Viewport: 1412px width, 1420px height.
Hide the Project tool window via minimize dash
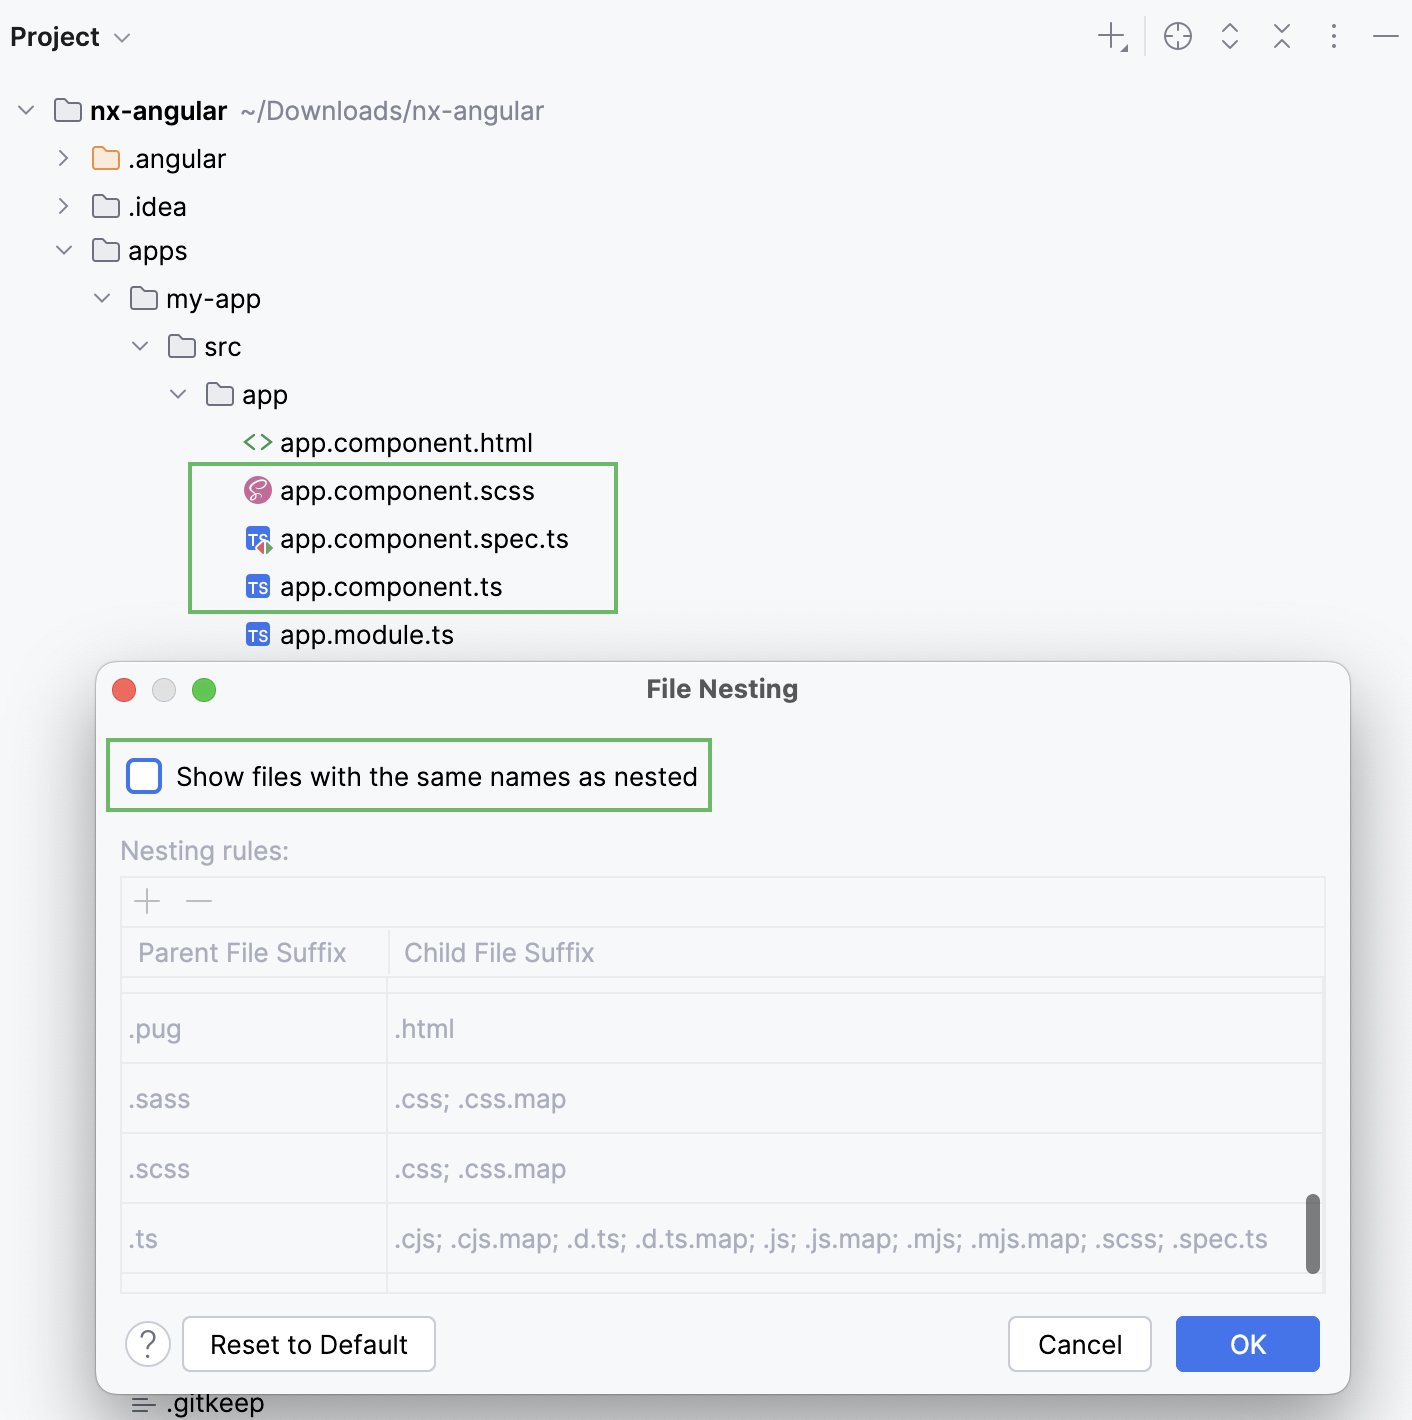pos(1386,37)
